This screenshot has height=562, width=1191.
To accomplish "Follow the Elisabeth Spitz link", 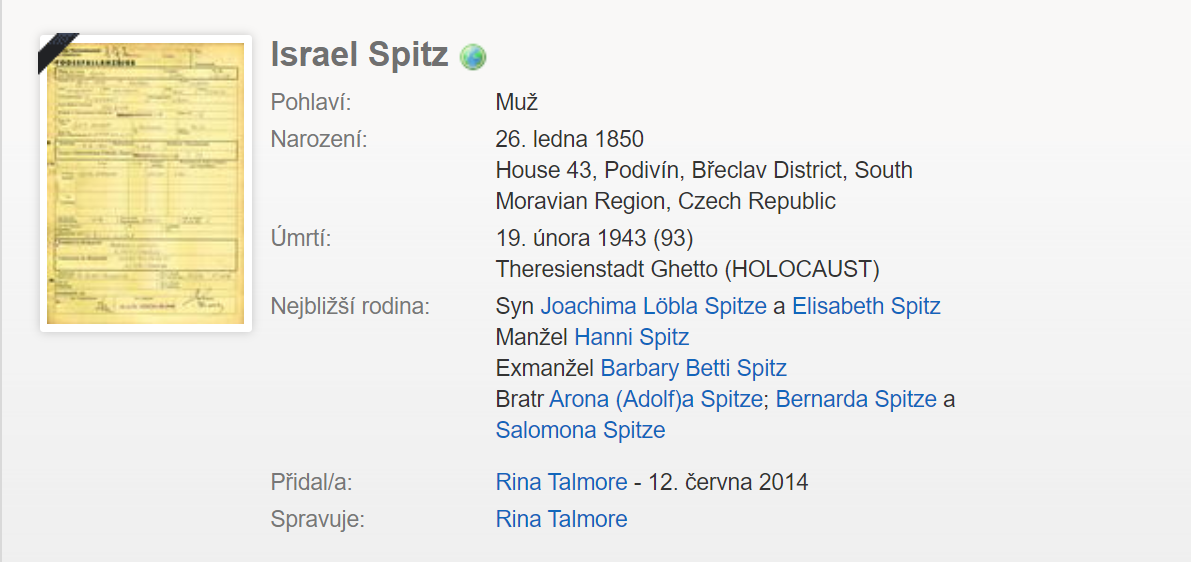I will [866, 306].
